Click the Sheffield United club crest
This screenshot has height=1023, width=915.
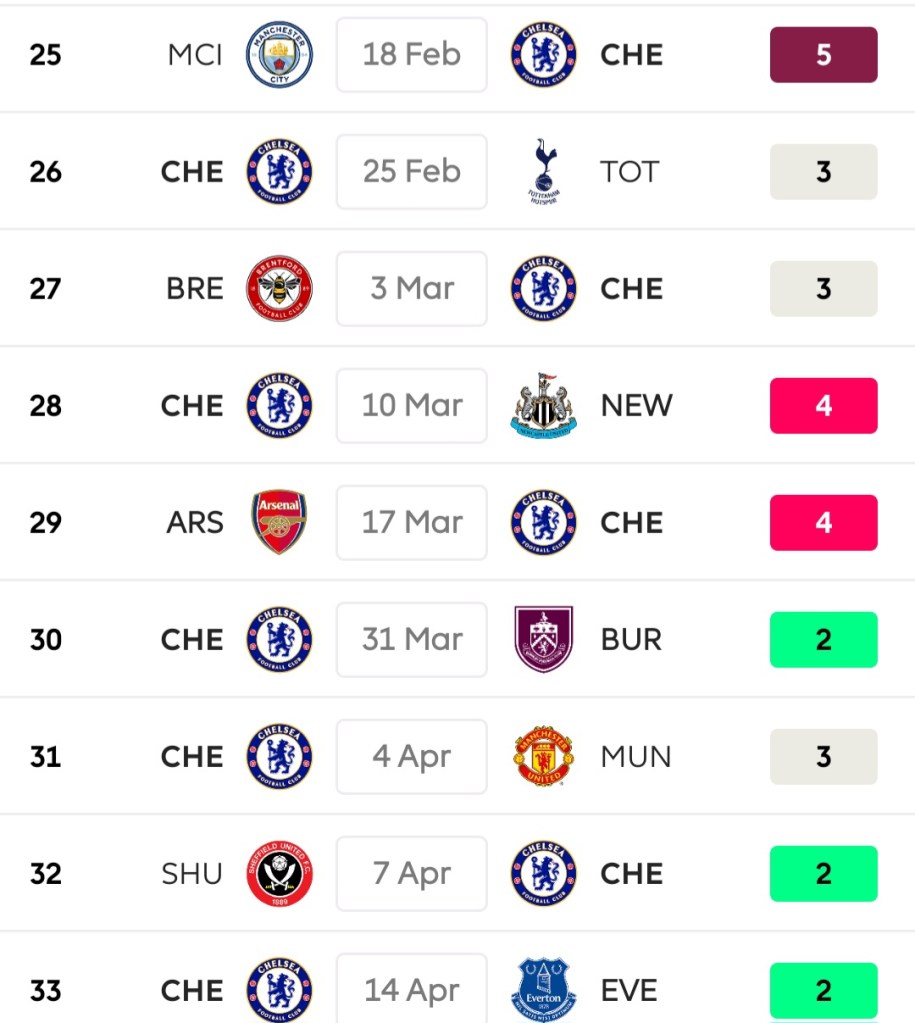click(x=279, y=874)
